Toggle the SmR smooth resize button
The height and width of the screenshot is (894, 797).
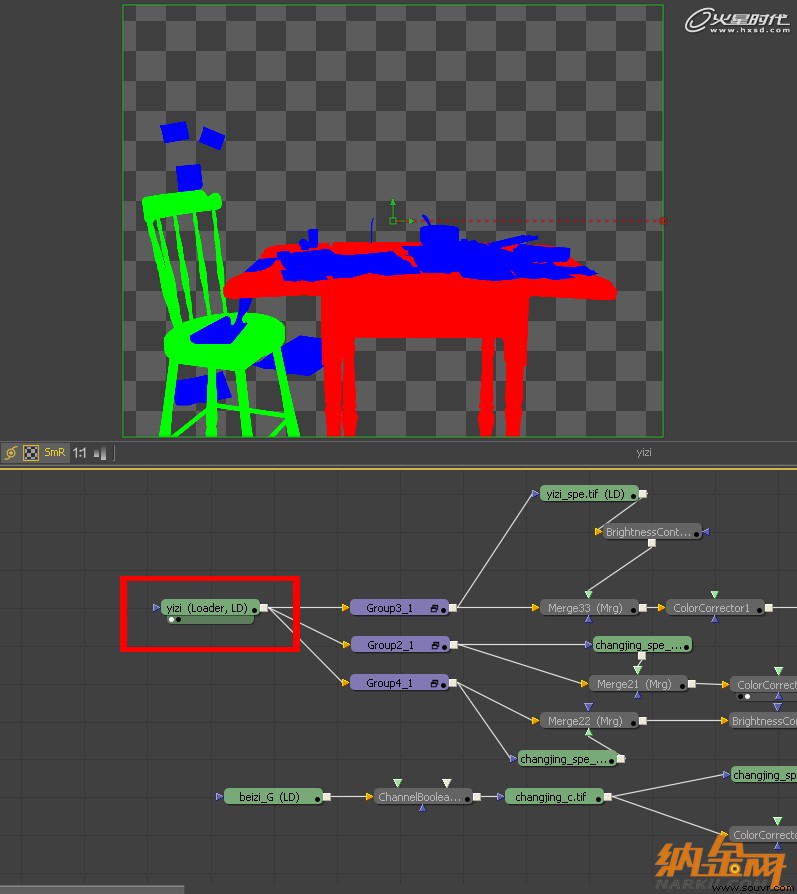click(55, 452)
